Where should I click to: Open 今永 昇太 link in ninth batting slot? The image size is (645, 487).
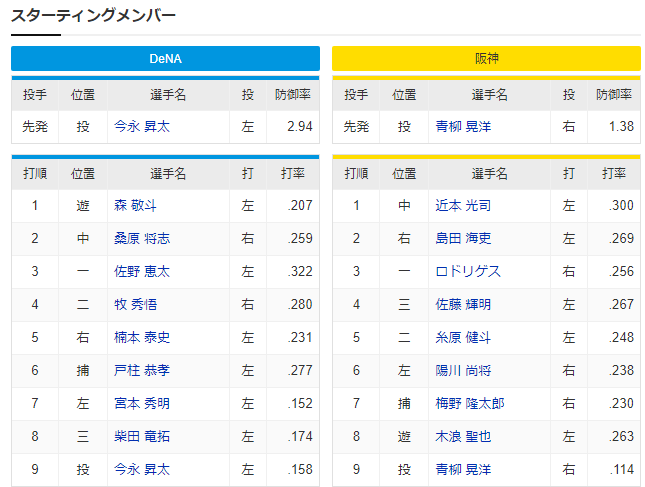[x=142, y=469]
